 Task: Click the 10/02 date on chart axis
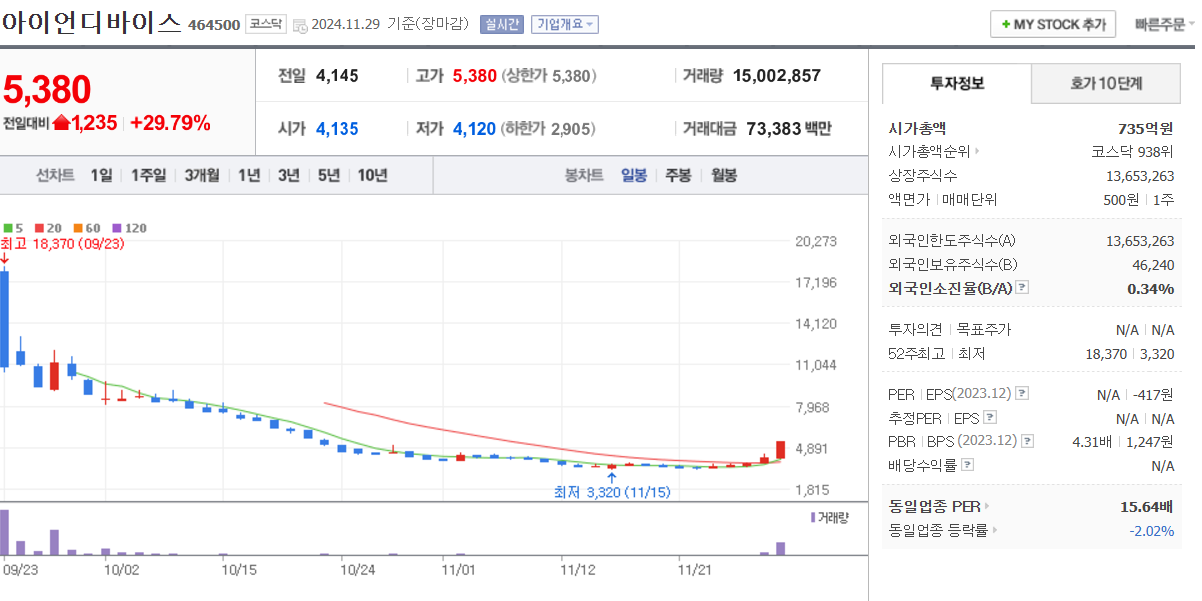(x=120, y=568)
